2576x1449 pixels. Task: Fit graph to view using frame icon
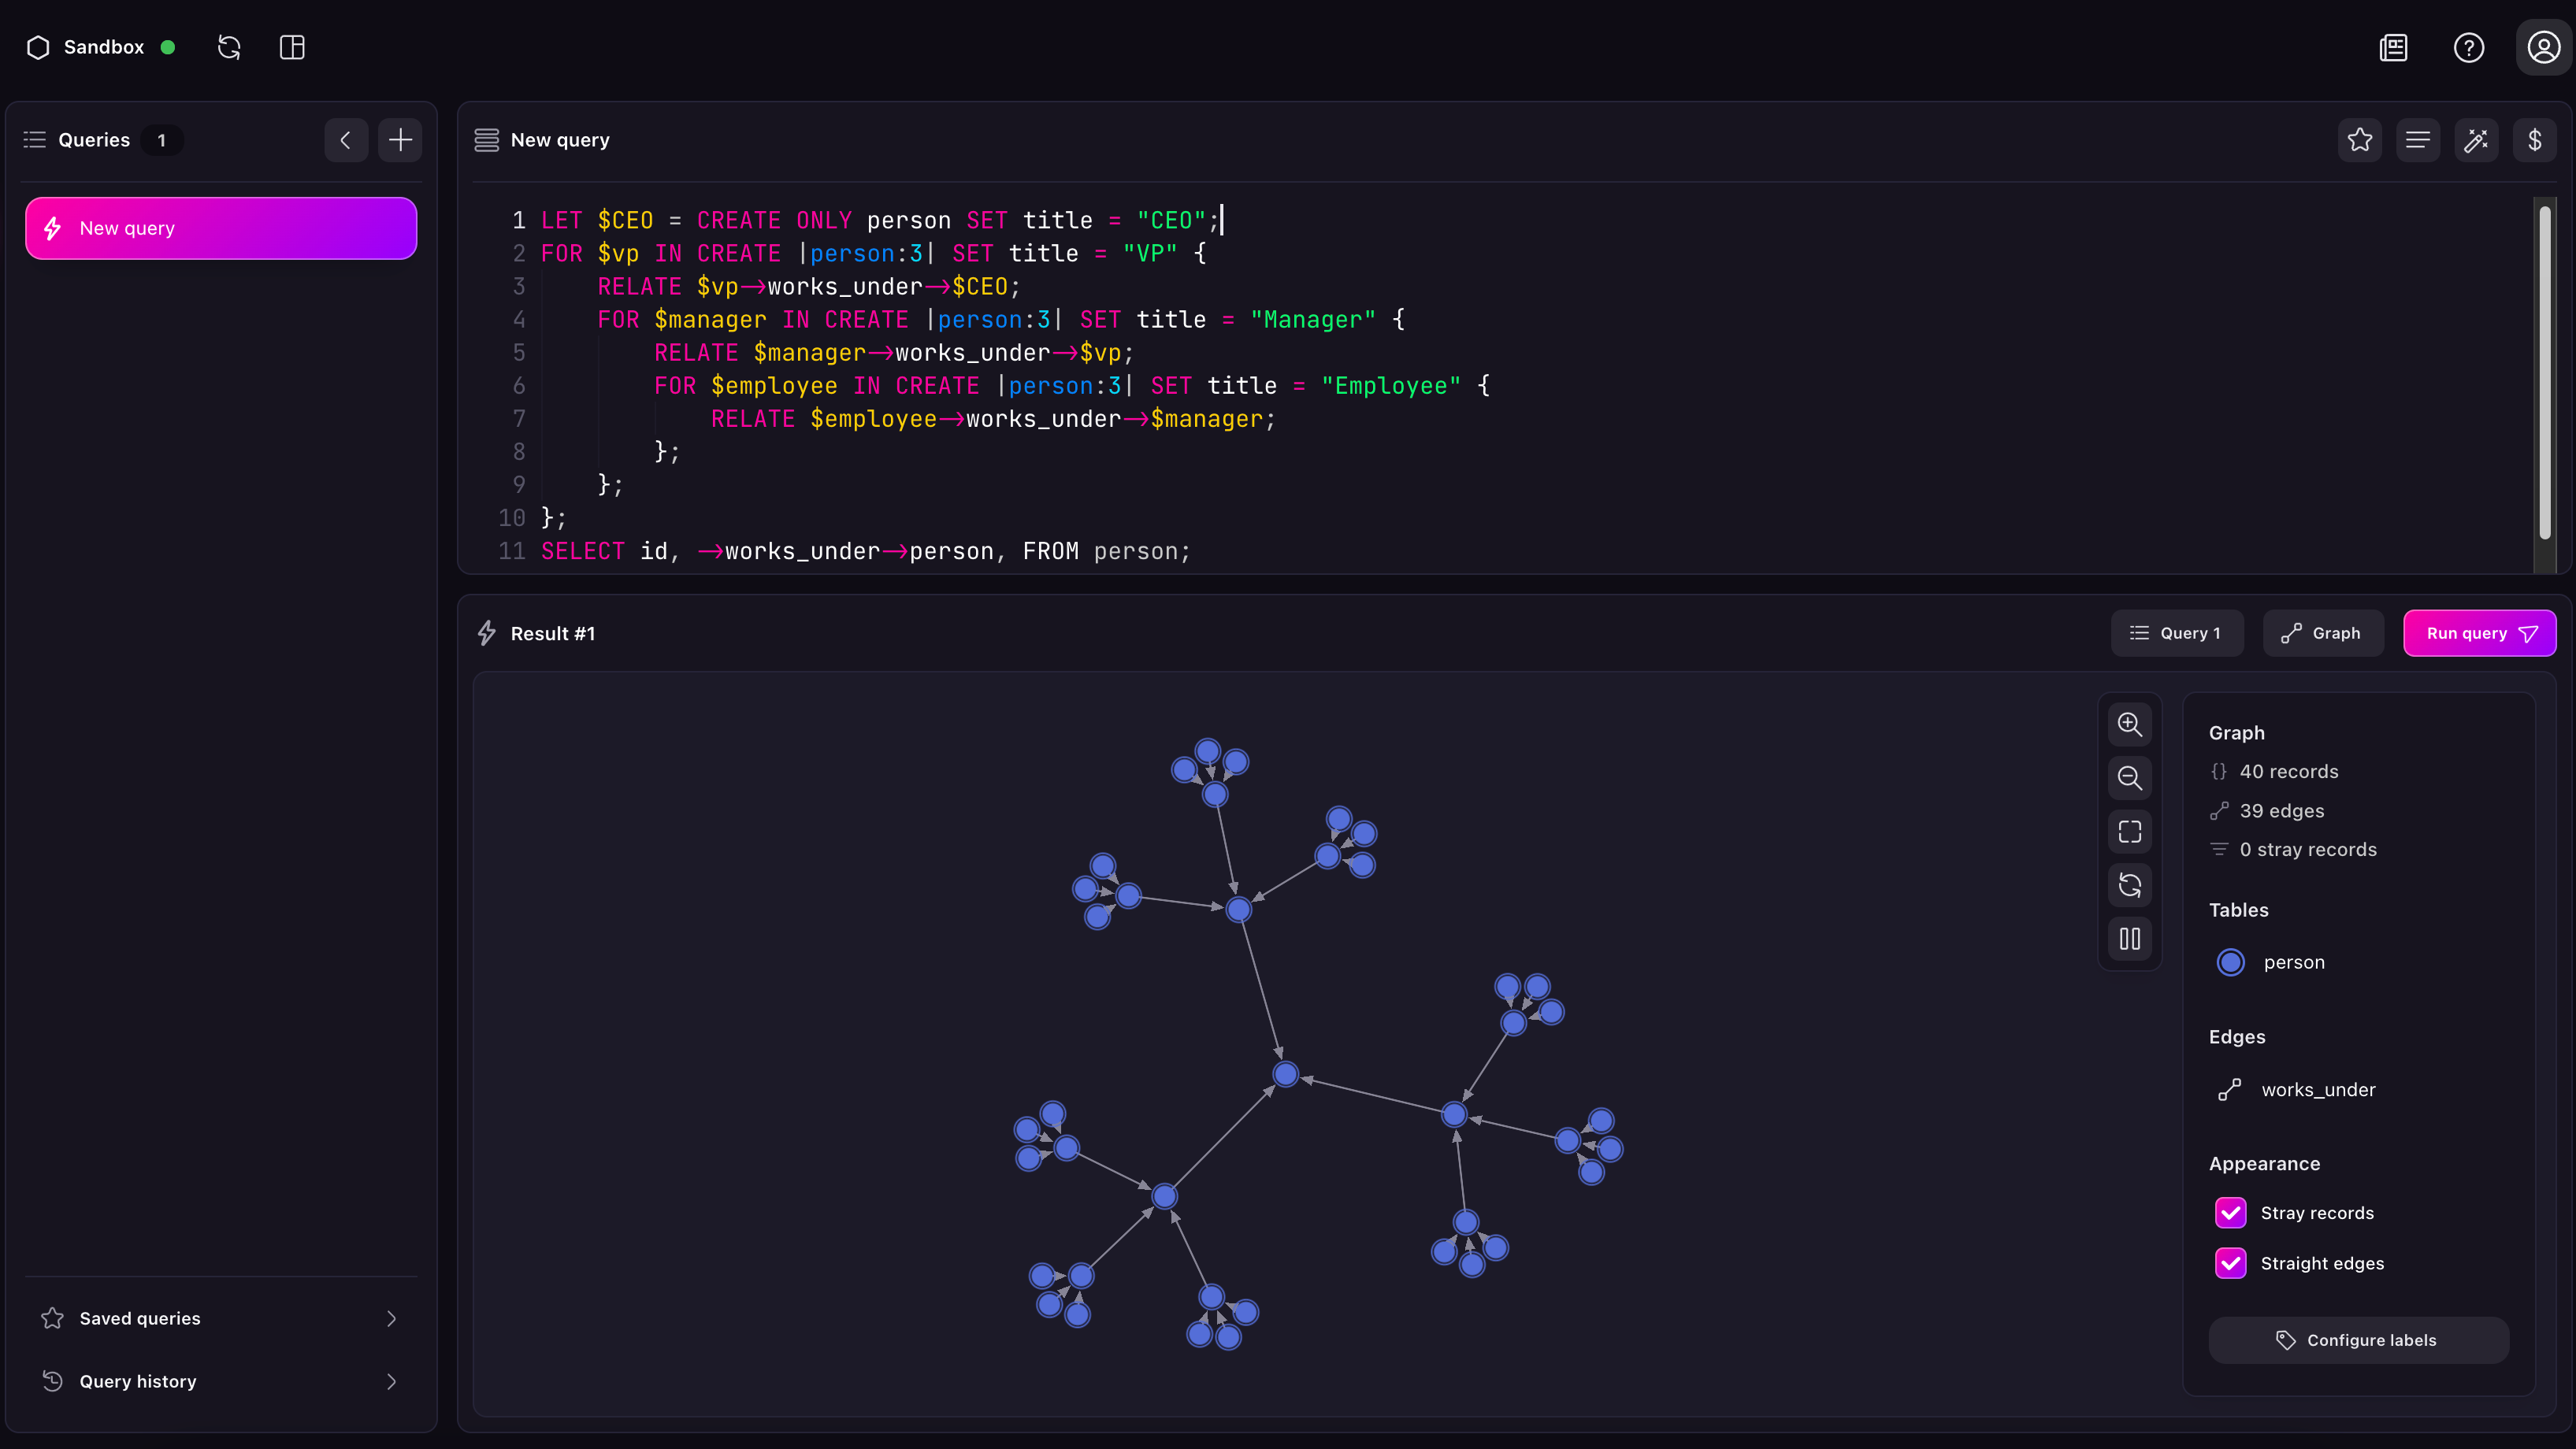(2130, 831)
